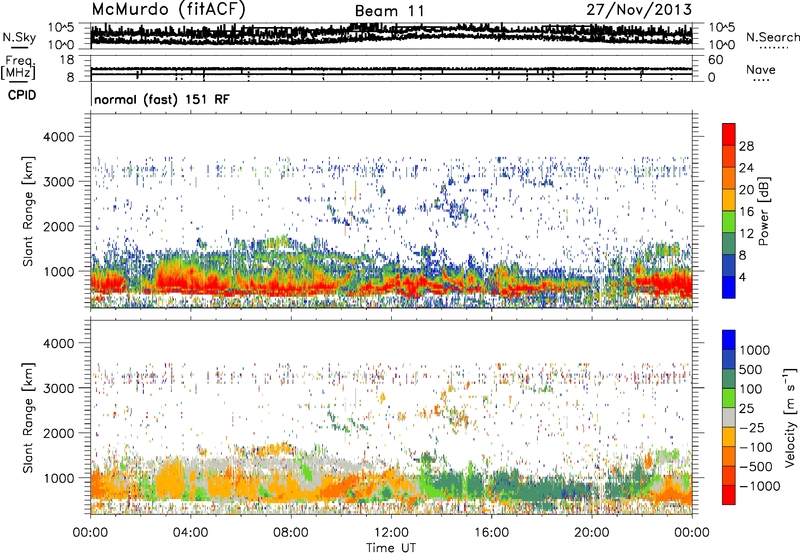
Task: Click the '12:00' time axis tick label
Action: tap(391, 533)
